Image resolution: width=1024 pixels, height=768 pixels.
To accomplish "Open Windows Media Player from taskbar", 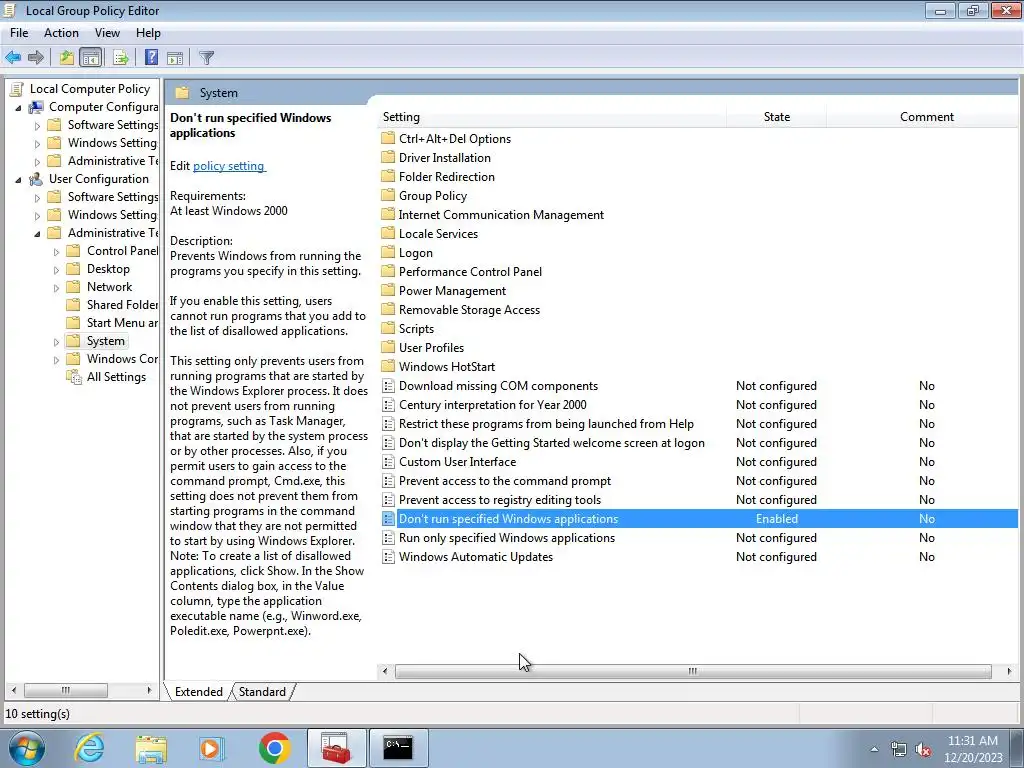I will tap(212, 748).
